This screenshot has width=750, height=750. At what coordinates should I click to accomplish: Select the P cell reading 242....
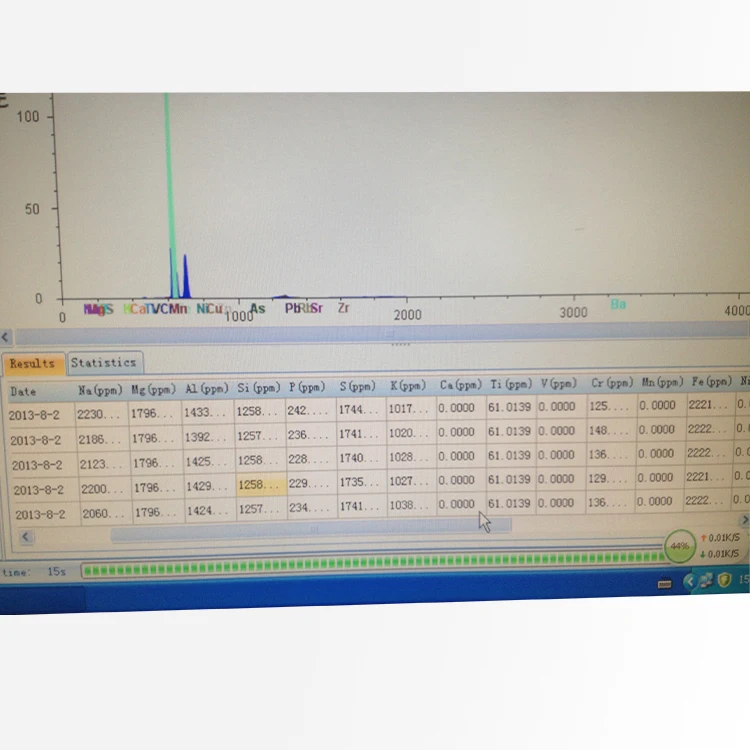point(311,410)
